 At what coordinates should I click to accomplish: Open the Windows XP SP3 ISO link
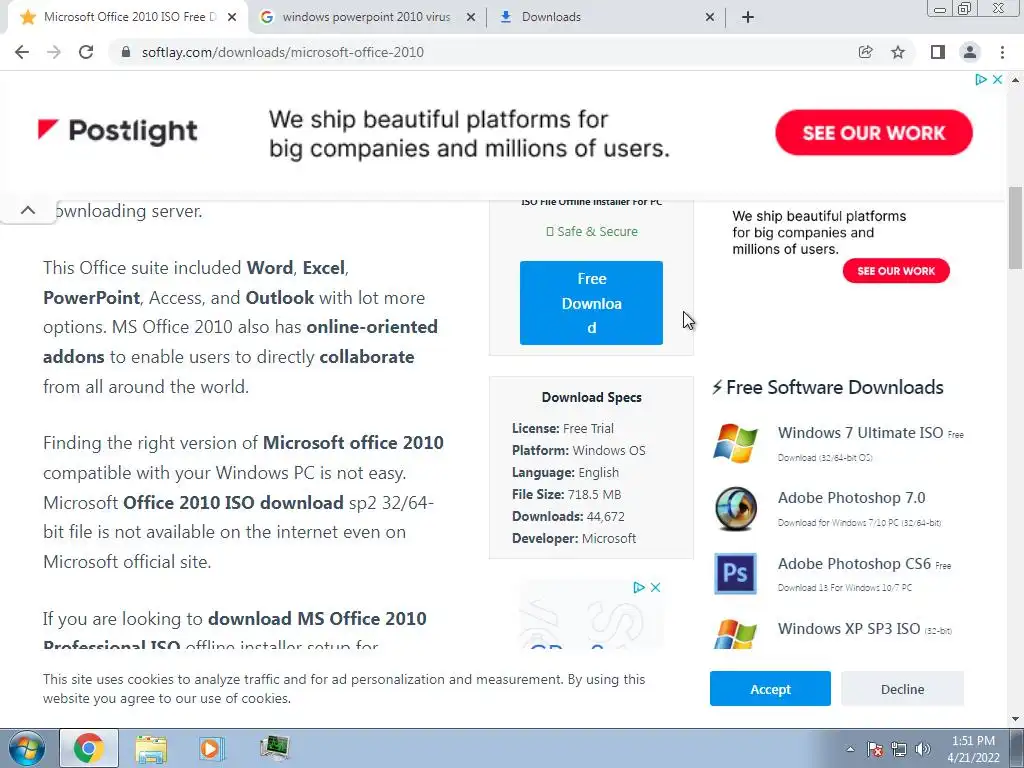pos(849,629)
